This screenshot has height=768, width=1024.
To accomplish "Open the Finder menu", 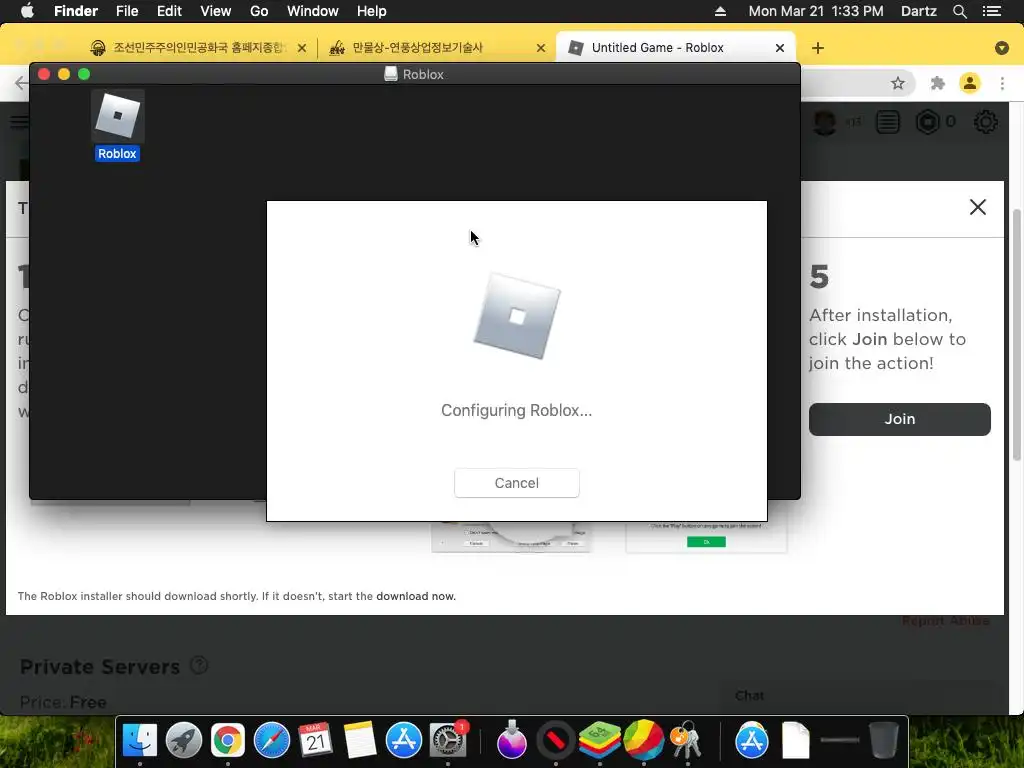I will 76,11.
